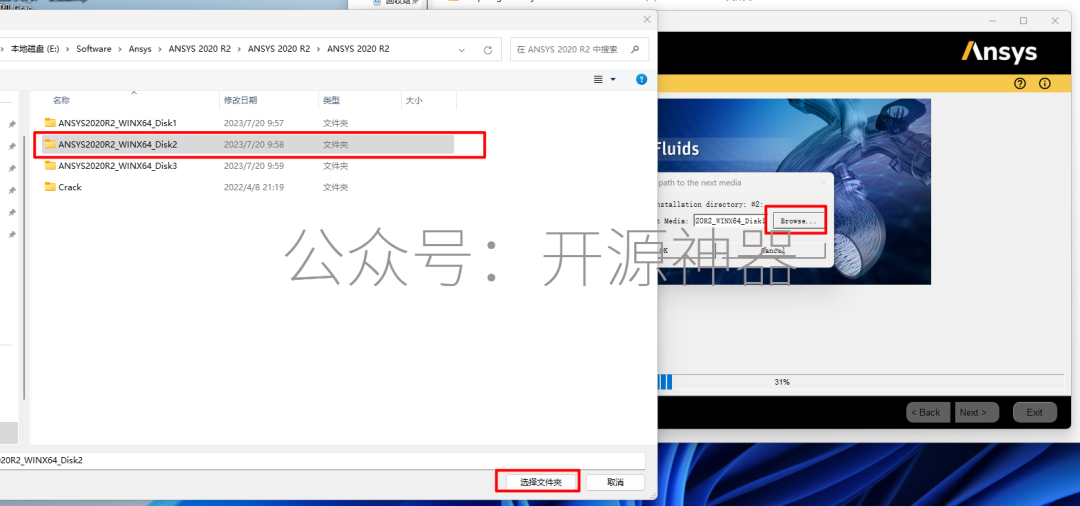Maximize the Ansys installer window
Screen dimensions: 1080x506
coord(1024,21)
